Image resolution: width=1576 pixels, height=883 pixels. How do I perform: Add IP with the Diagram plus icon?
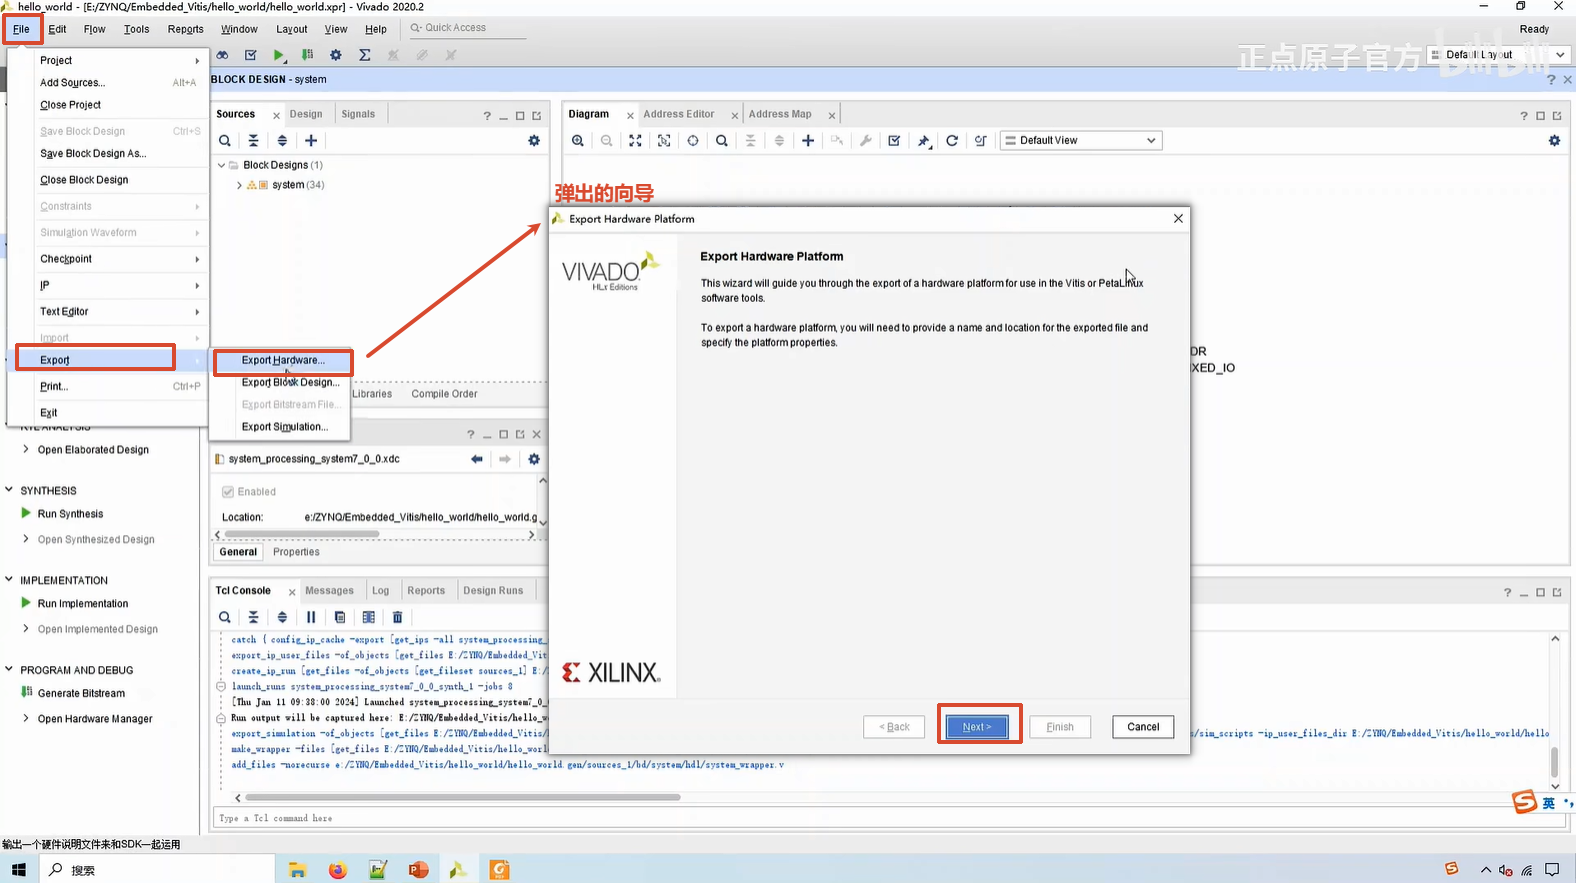[x=808, y=141]
